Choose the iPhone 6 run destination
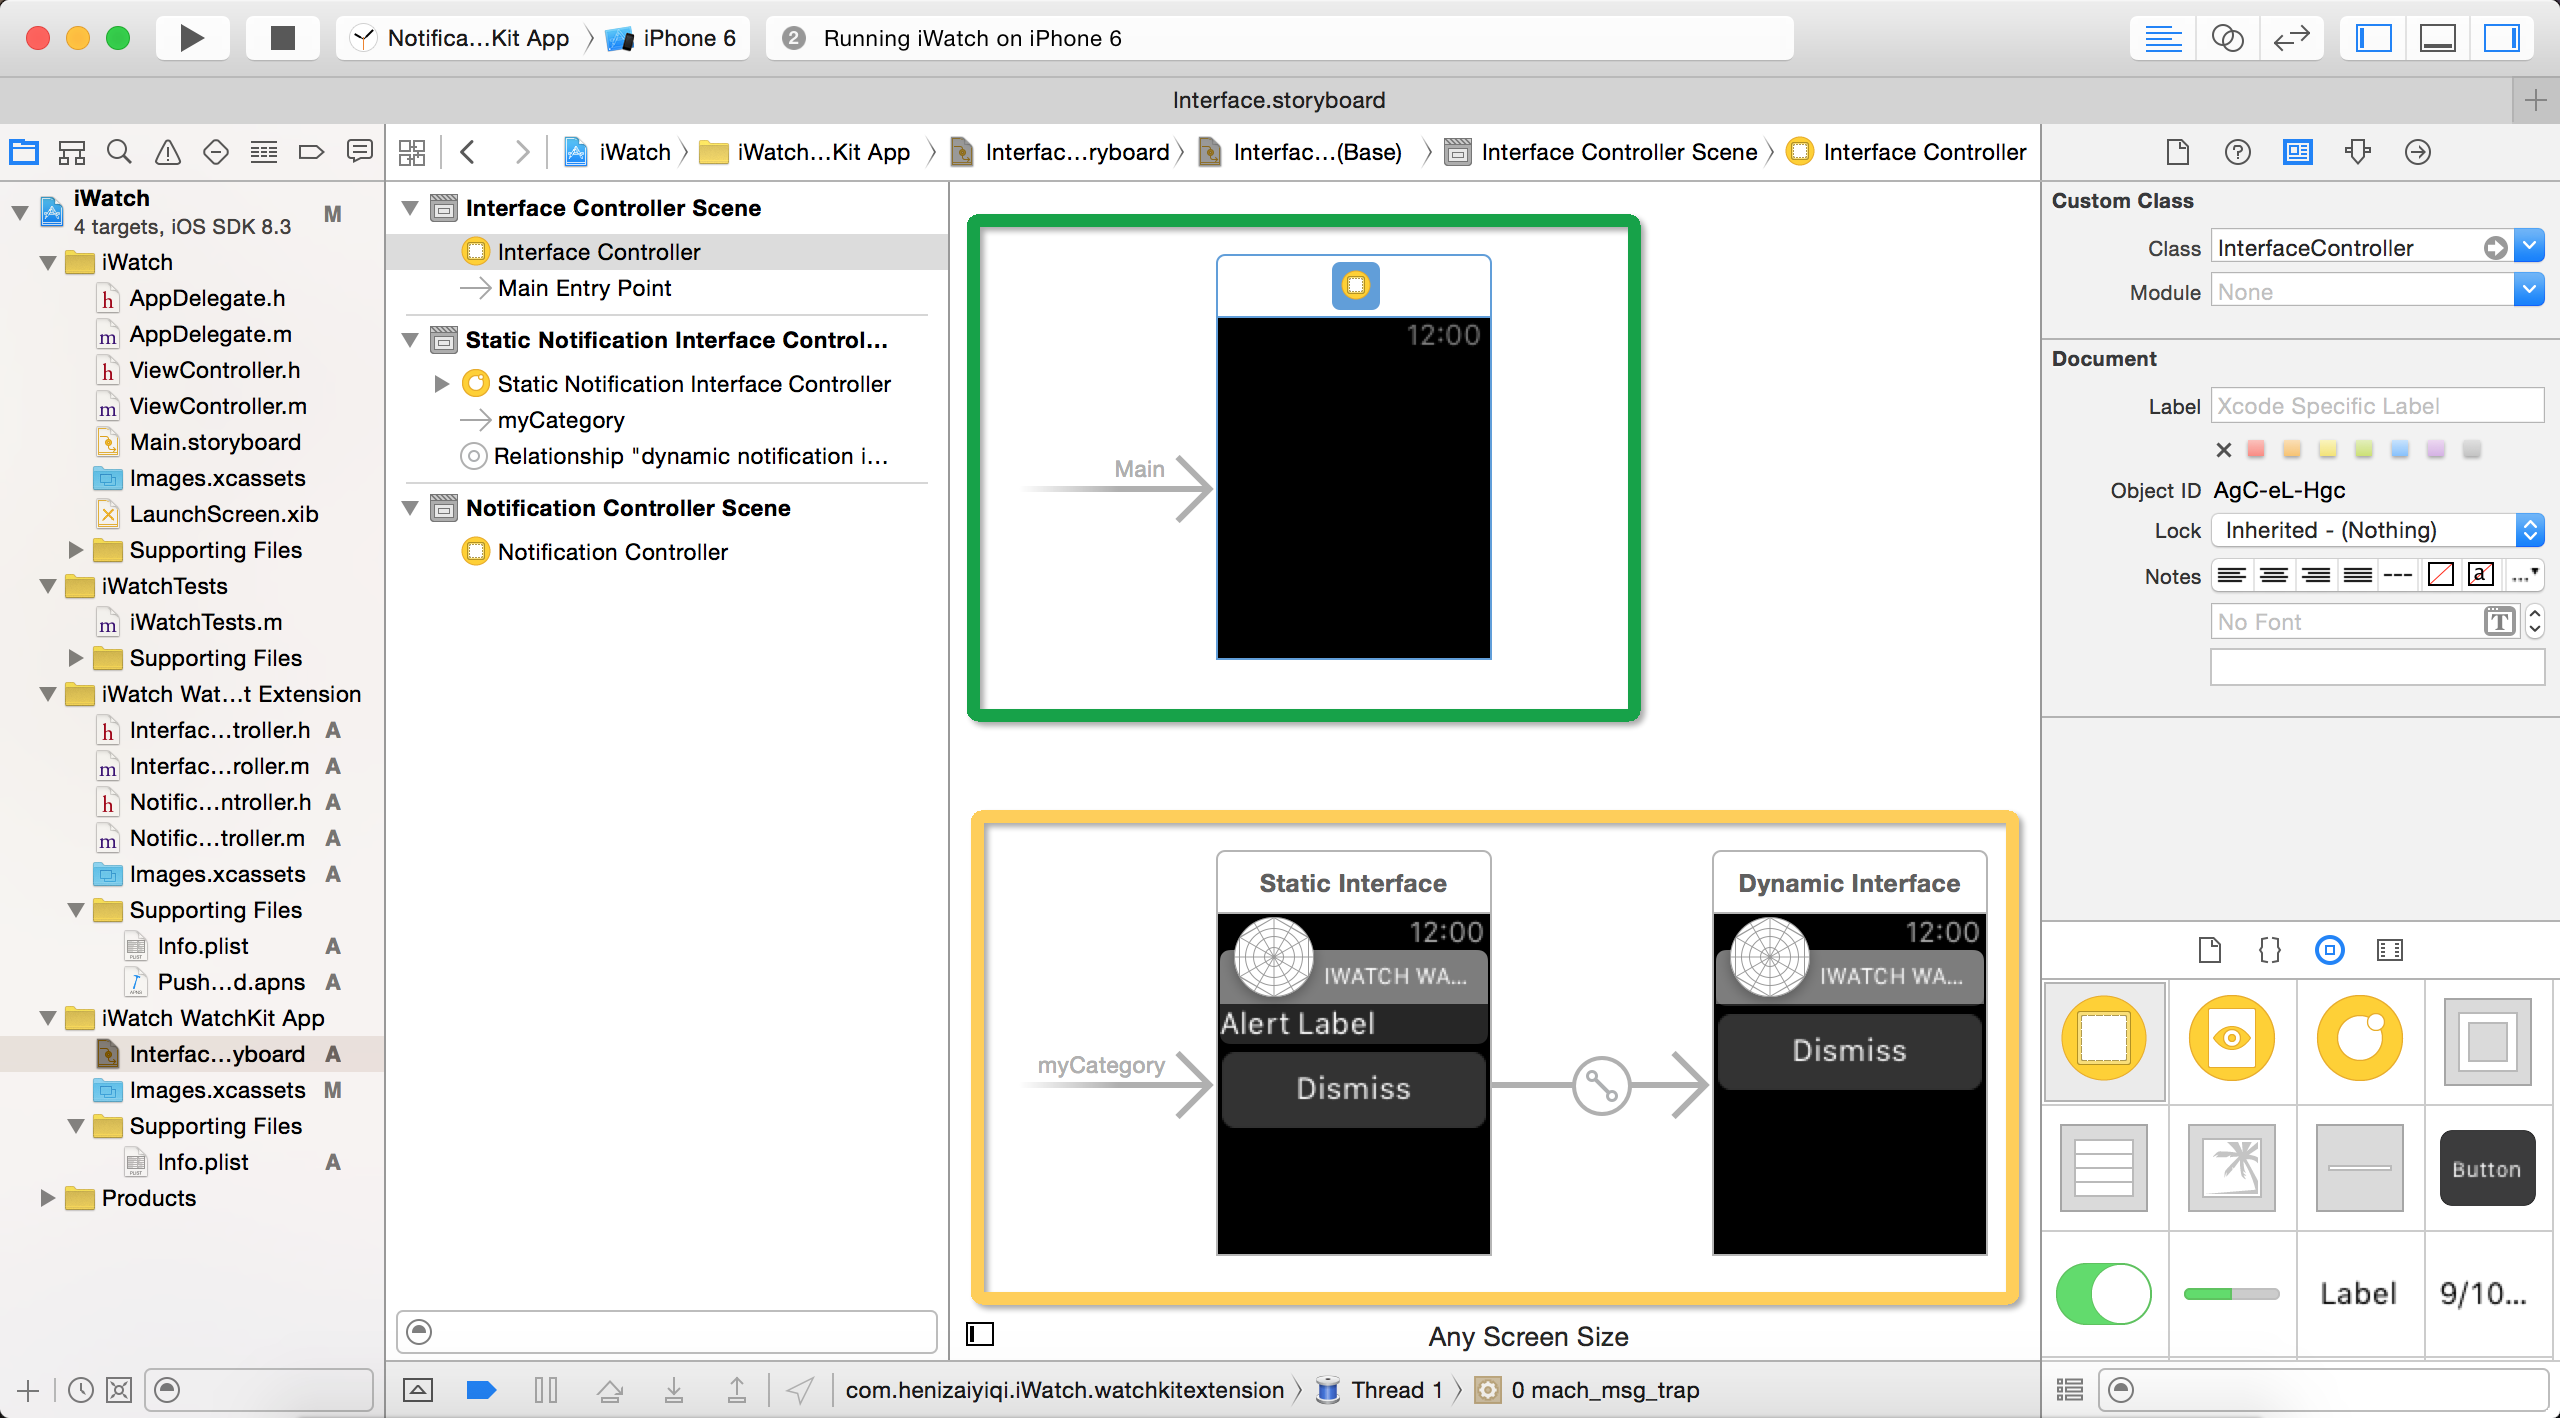Image resolution: width=2560 pixels, height=1418 pixels. (673, 38)
